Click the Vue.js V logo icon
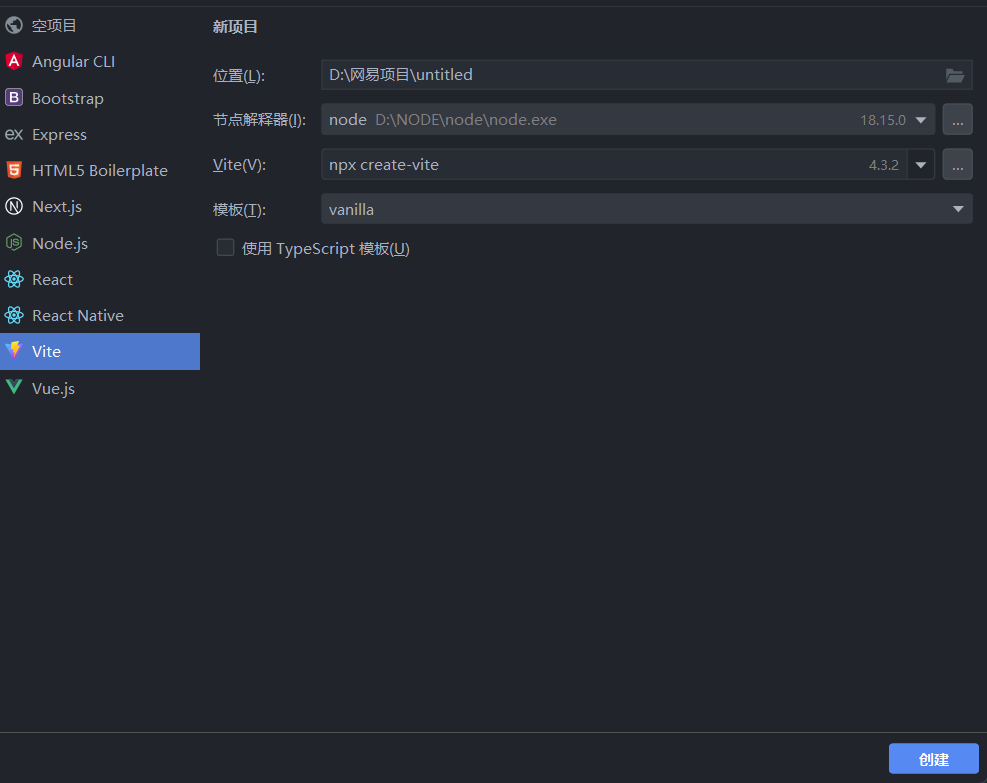 click(x=14, y=387)
